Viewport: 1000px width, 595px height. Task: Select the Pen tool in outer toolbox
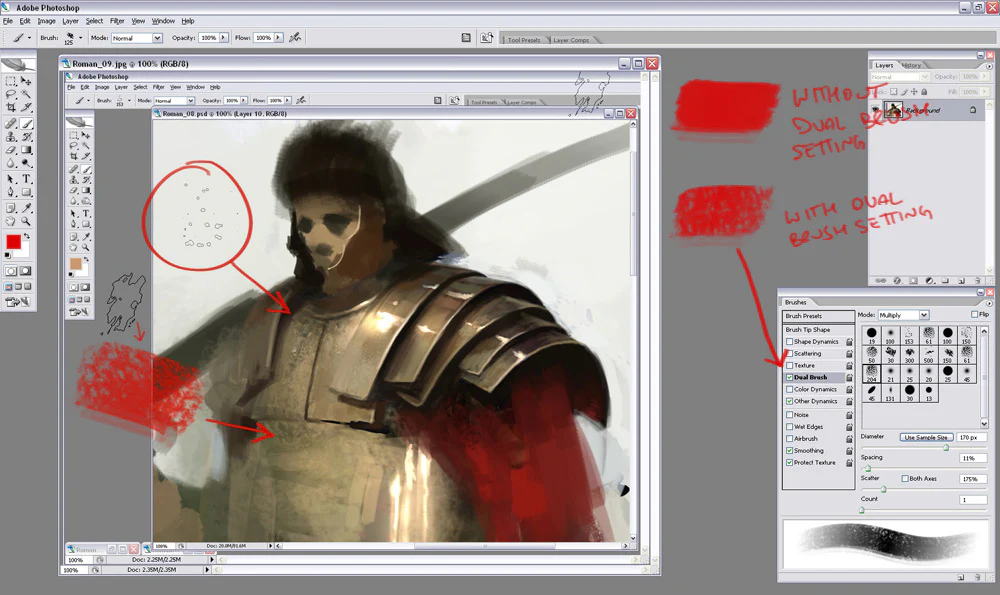11,192
